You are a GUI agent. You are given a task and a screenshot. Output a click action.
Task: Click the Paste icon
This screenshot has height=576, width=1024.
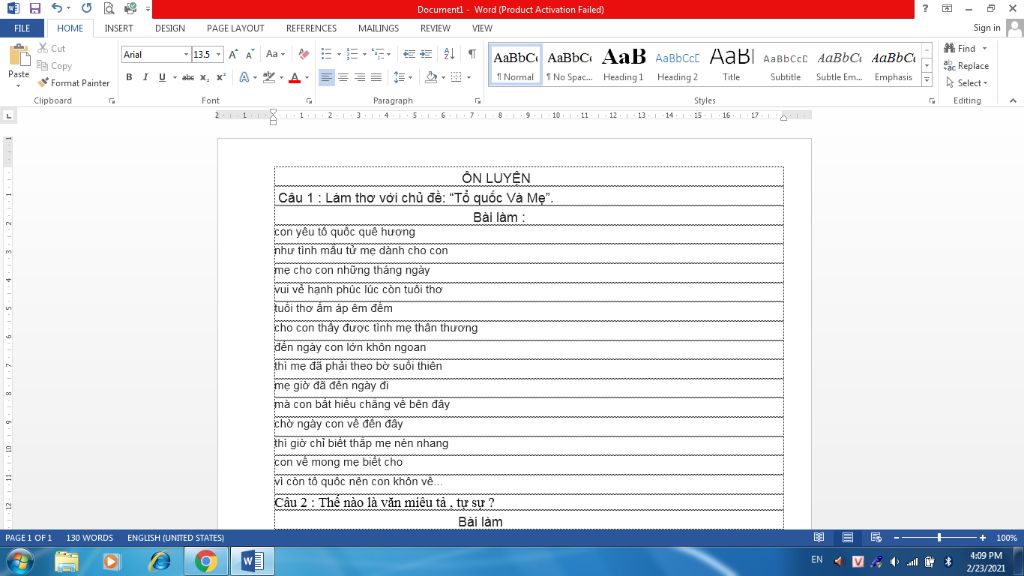point(19,57)
